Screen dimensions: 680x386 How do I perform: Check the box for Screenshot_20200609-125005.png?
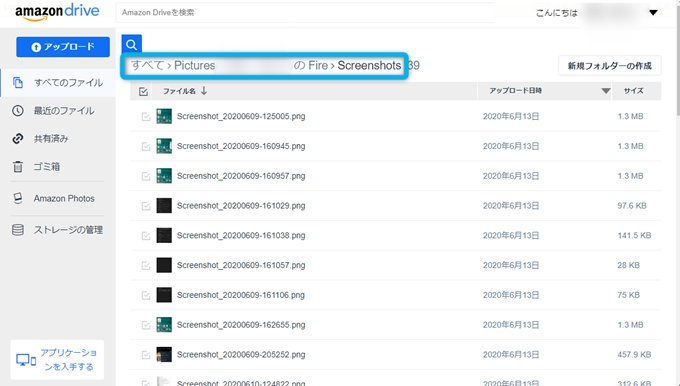pyautogui.click(x=146, y=116)
